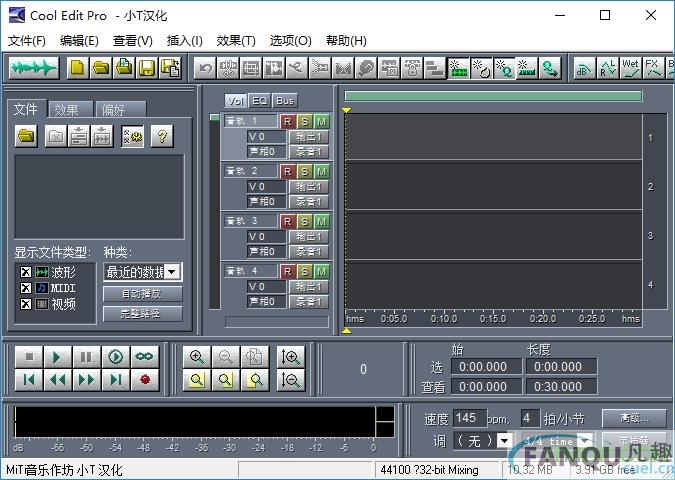This screenshot has height=480, width=675.
Task: Open the 最近的数据 sort dropdown
Action: [x=172, y=272]
